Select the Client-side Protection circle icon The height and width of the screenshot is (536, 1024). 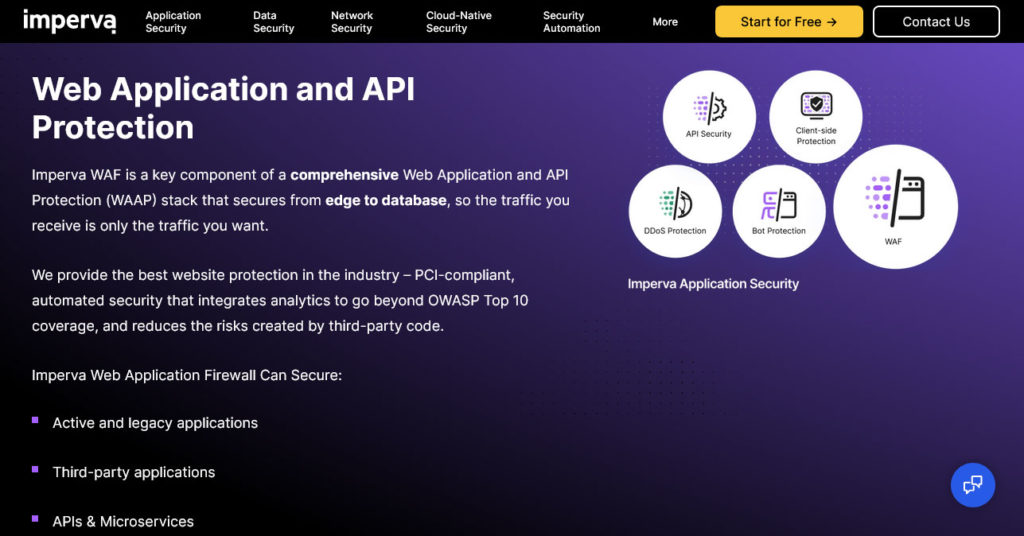point(816,117)
